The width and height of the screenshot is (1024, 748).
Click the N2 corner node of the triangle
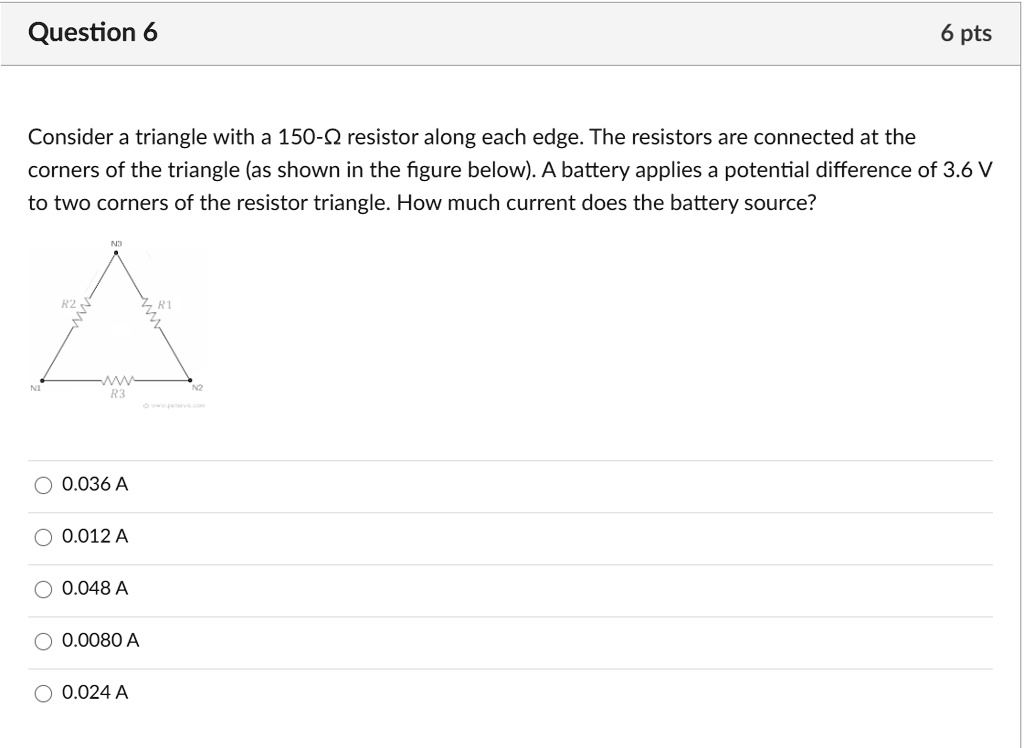pos(190,379)
